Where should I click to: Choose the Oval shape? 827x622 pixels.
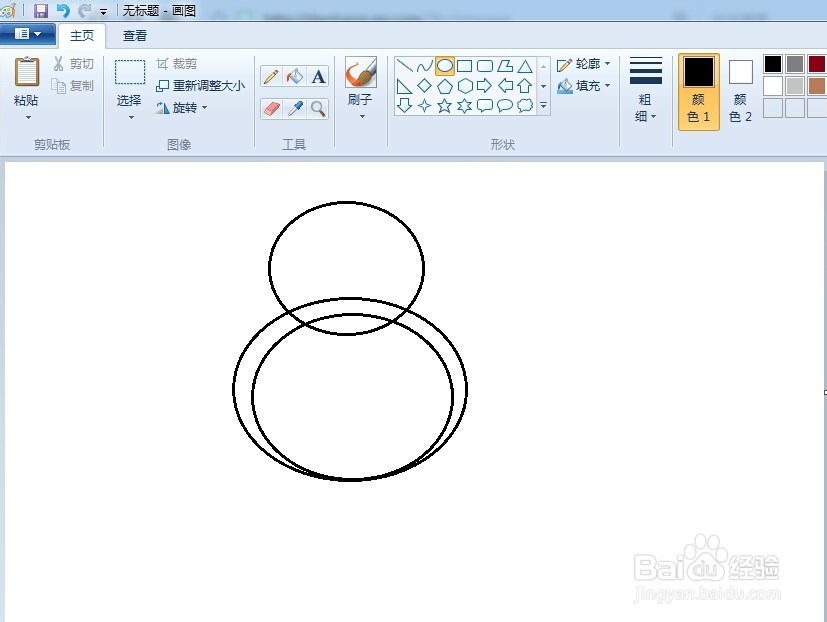pos(445,66)
